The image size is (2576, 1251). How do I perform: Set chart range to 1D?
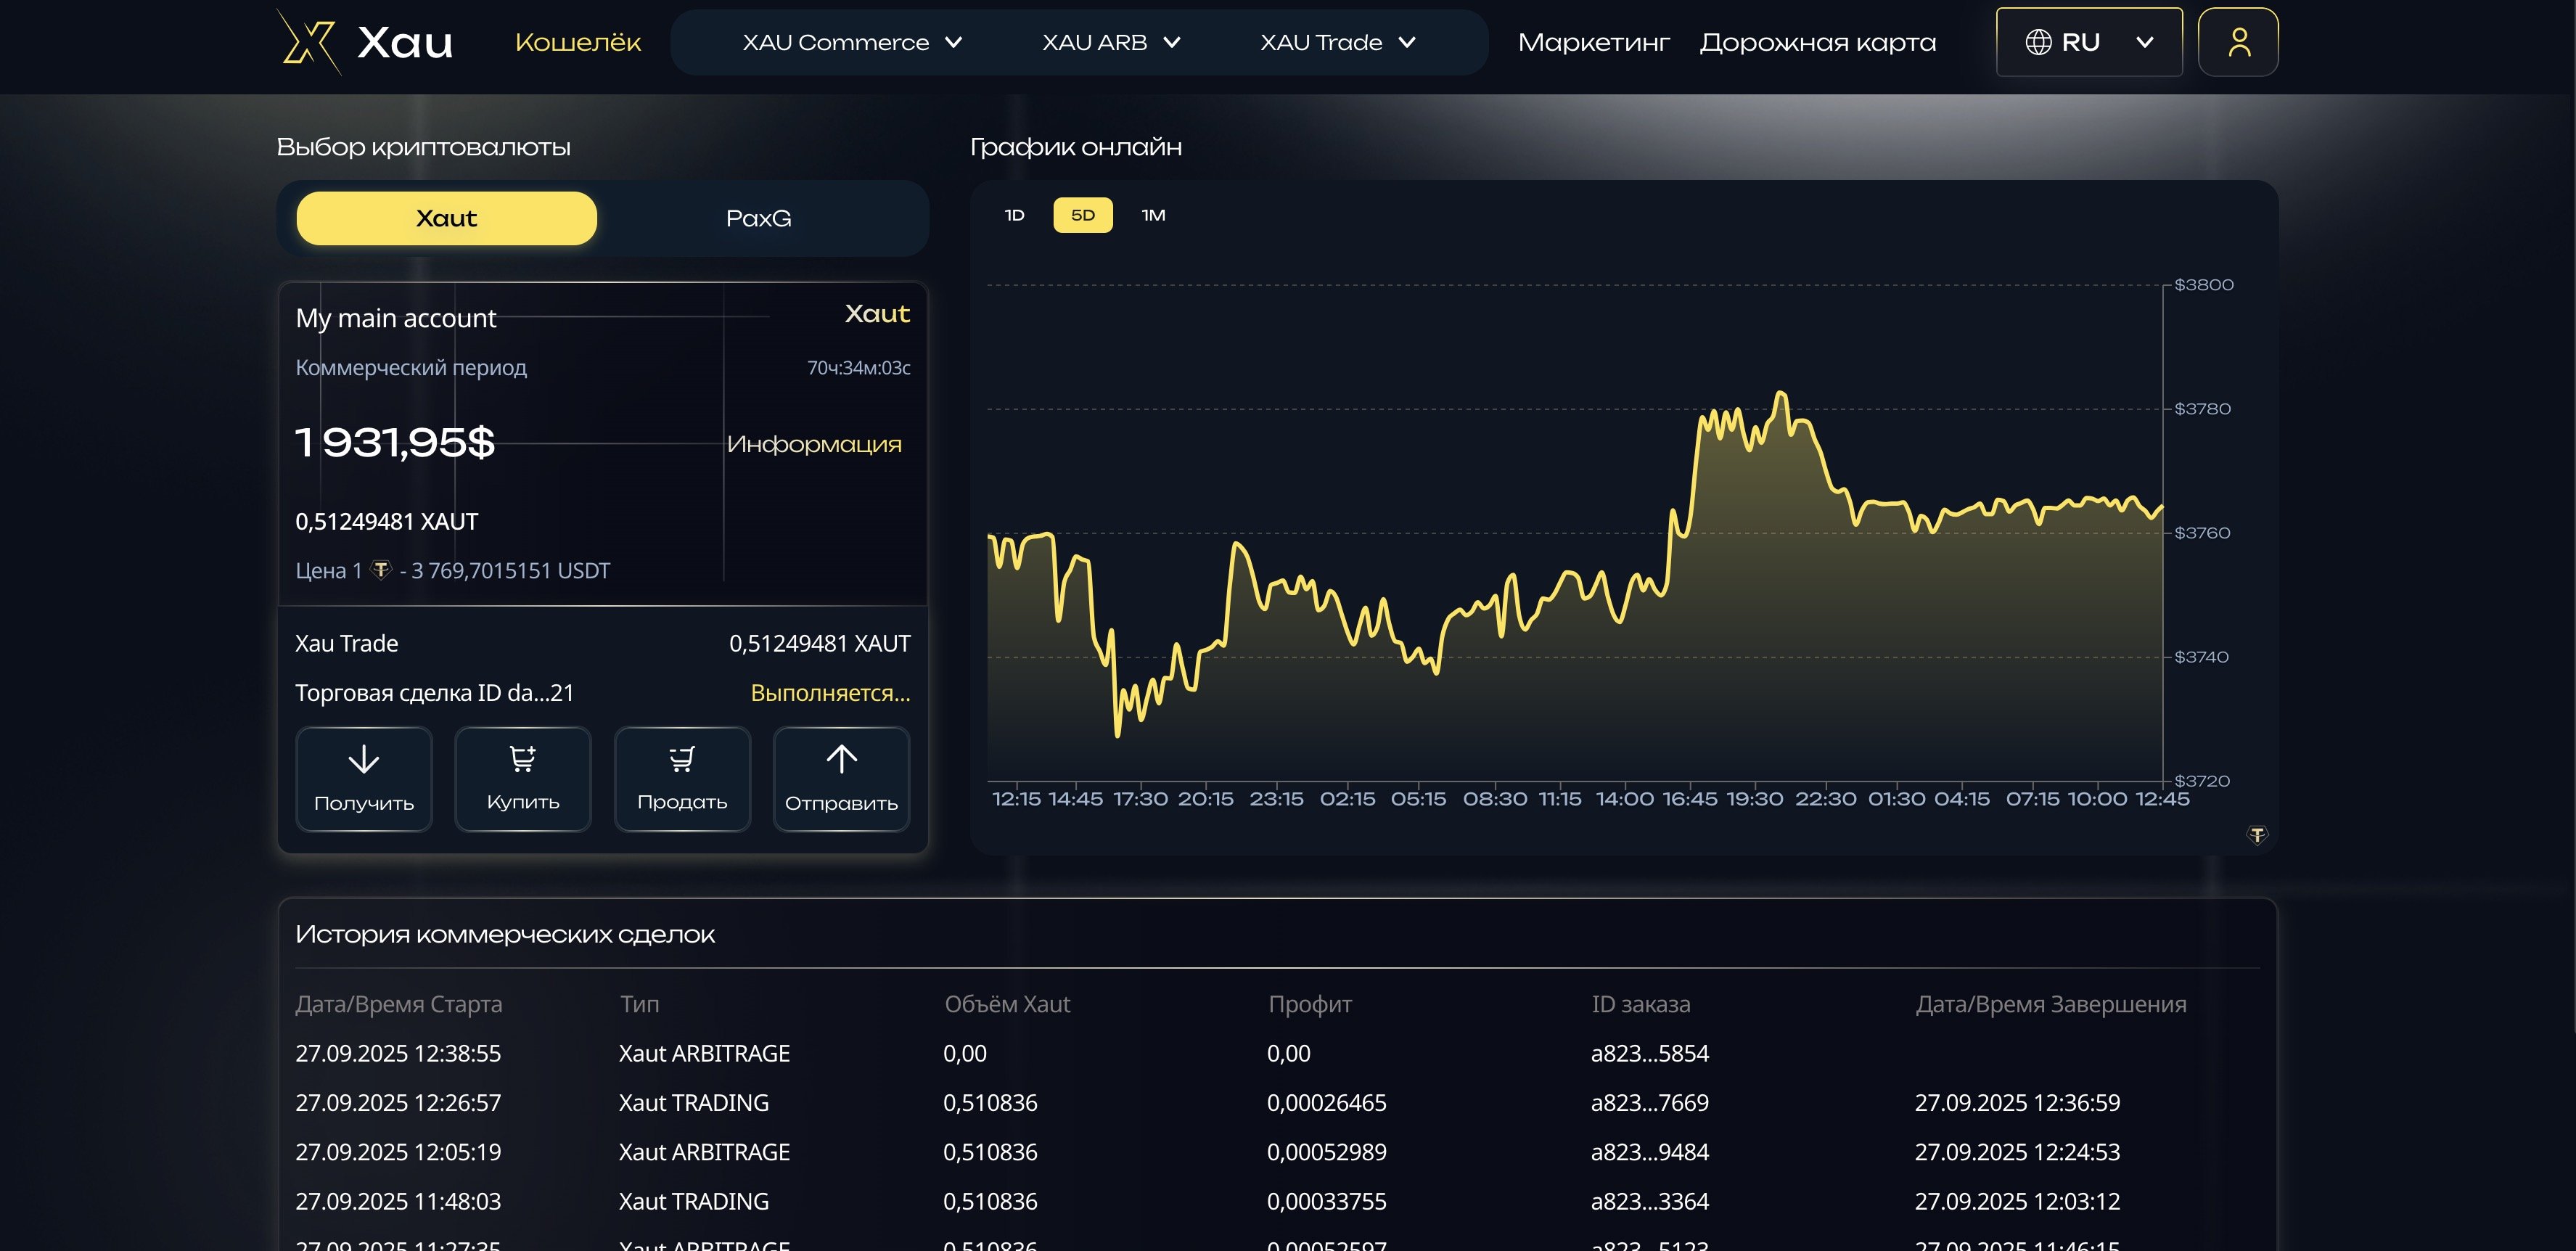click(1014, 215)
